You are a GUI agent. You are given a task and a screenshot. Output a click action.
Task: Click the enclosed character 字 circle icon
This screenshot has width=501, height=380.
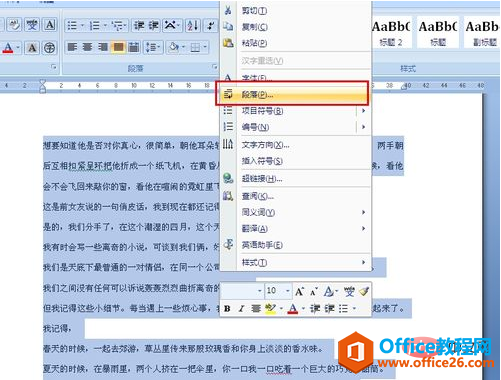(x=50, y=48)
